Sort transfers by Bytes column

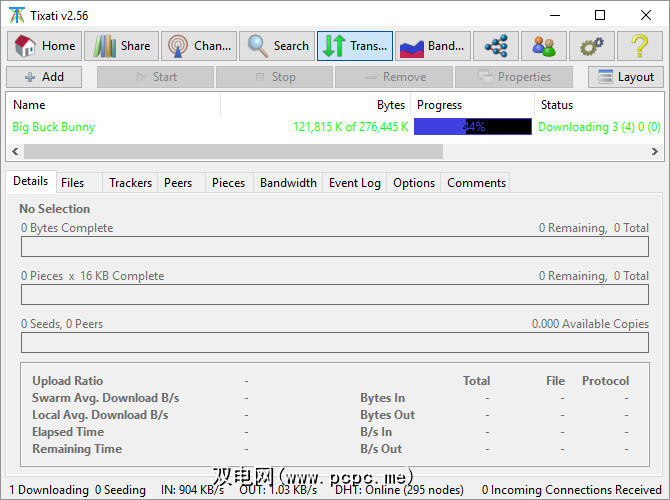[315, 105]
